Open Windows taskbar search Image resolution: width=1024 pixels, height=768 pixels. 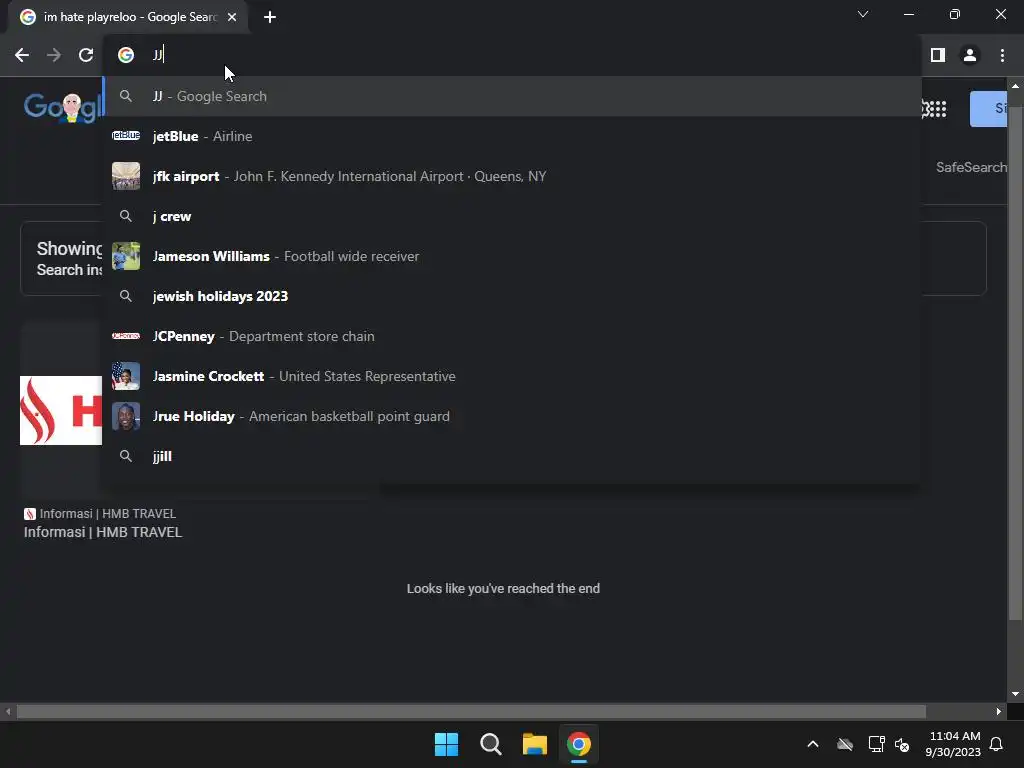point(490,744)
